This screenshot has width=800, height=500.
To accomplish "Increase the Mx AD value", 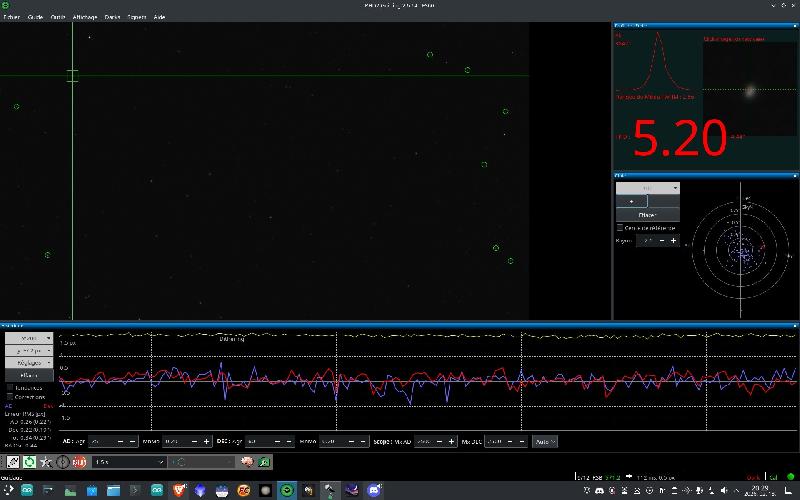I will (451, 441).
